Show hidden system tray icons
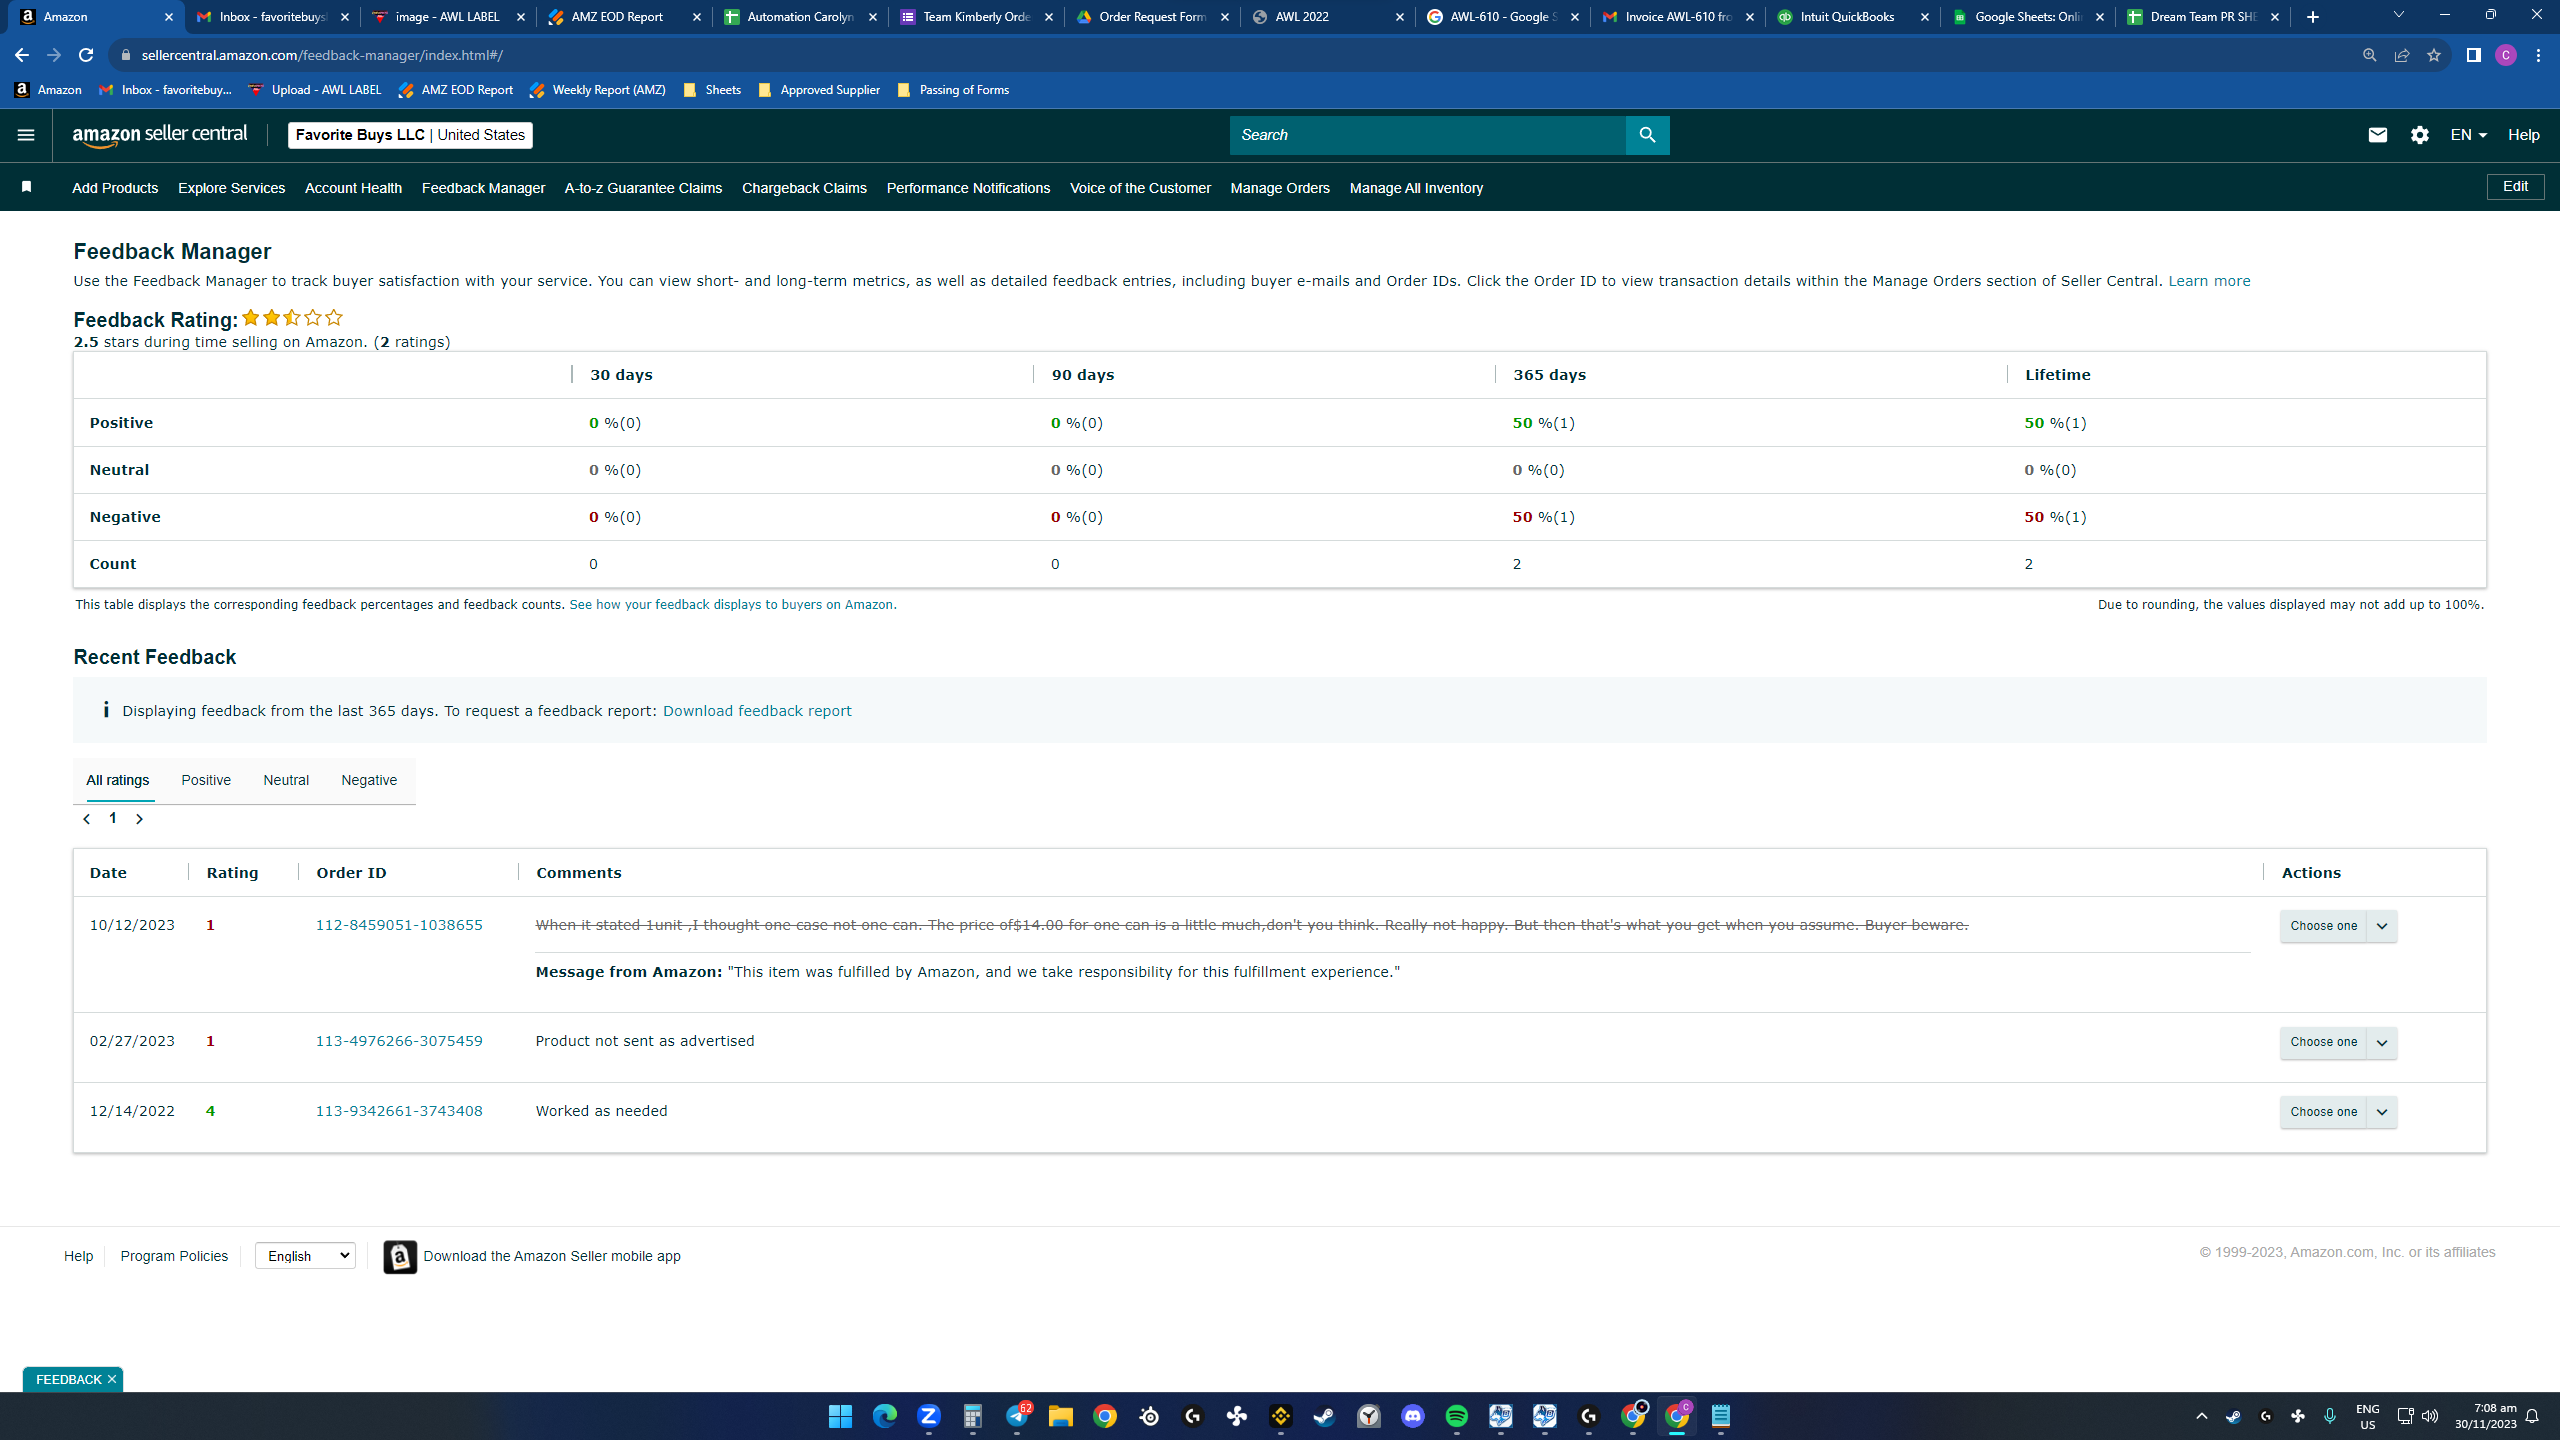 point(2201,1416)
